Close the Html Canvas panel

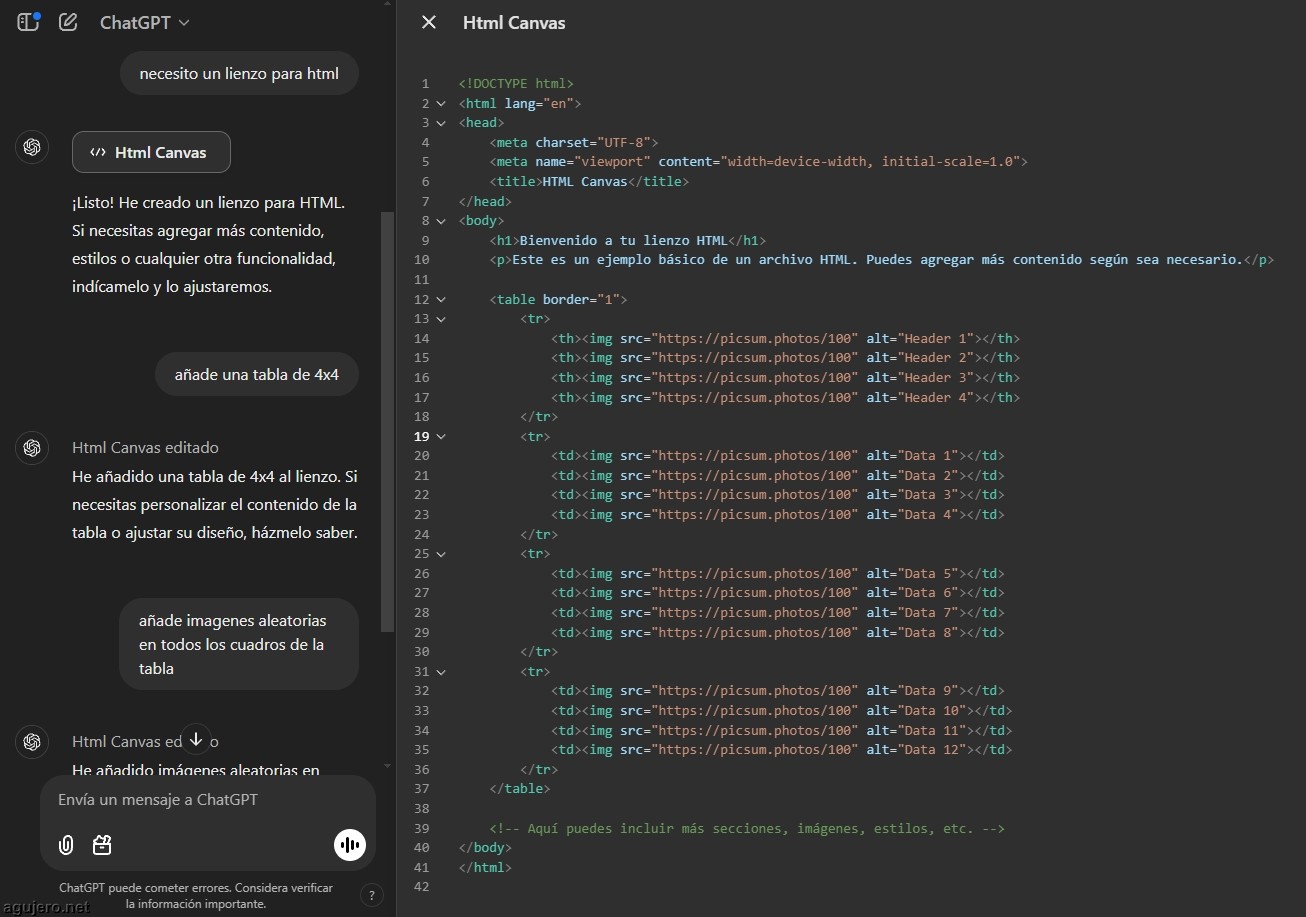pyautogui.click(x=429, y=22)
